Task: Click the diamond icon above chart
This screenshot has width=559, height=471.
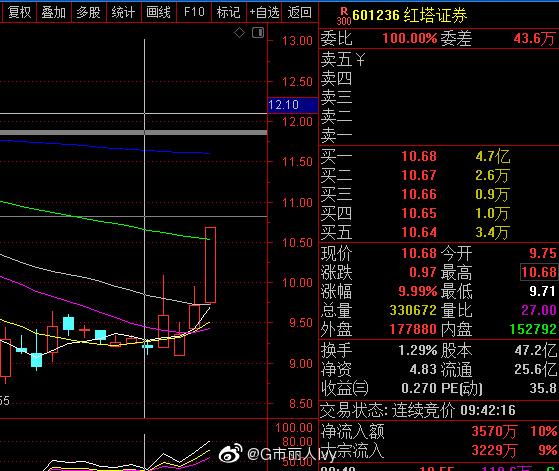Action: tap(239, 33)
